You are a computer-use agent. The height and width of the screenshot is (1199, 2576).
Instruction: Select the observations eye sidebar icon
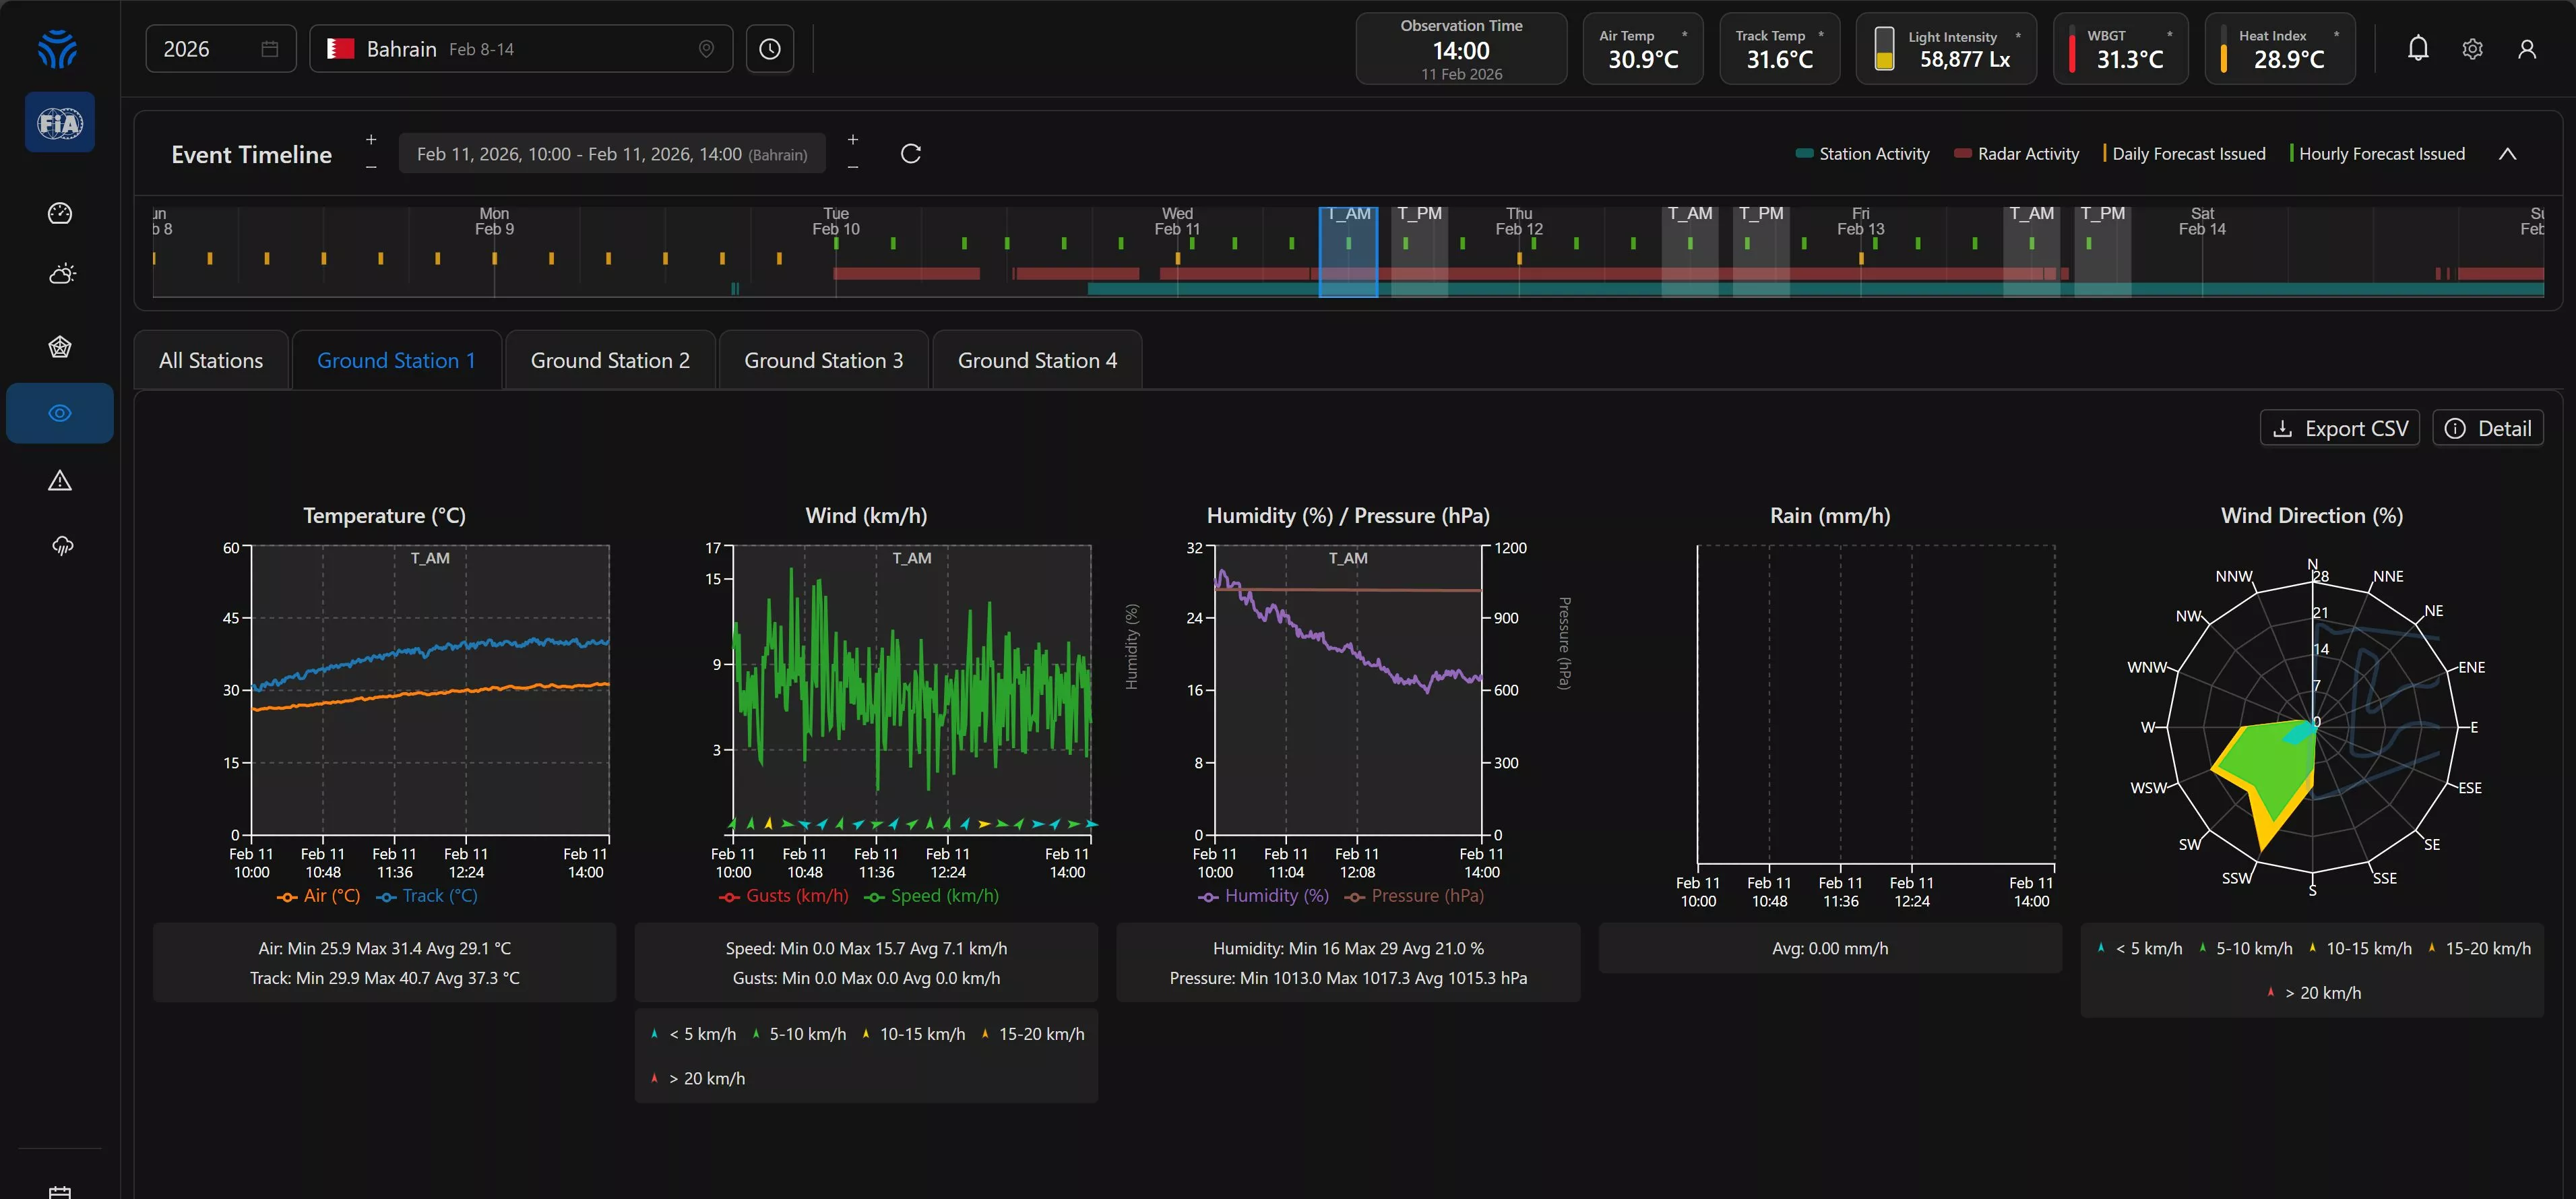[60, 413]
